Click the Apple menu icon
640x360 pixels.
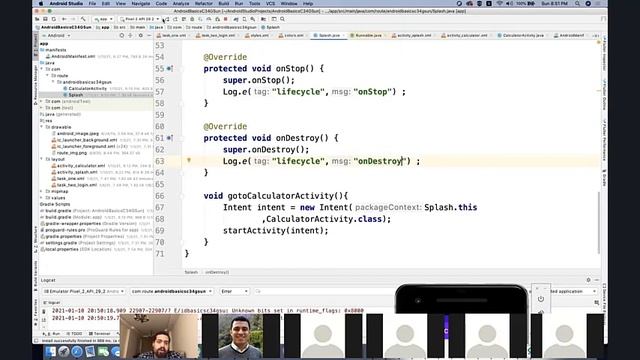(41, 3)
